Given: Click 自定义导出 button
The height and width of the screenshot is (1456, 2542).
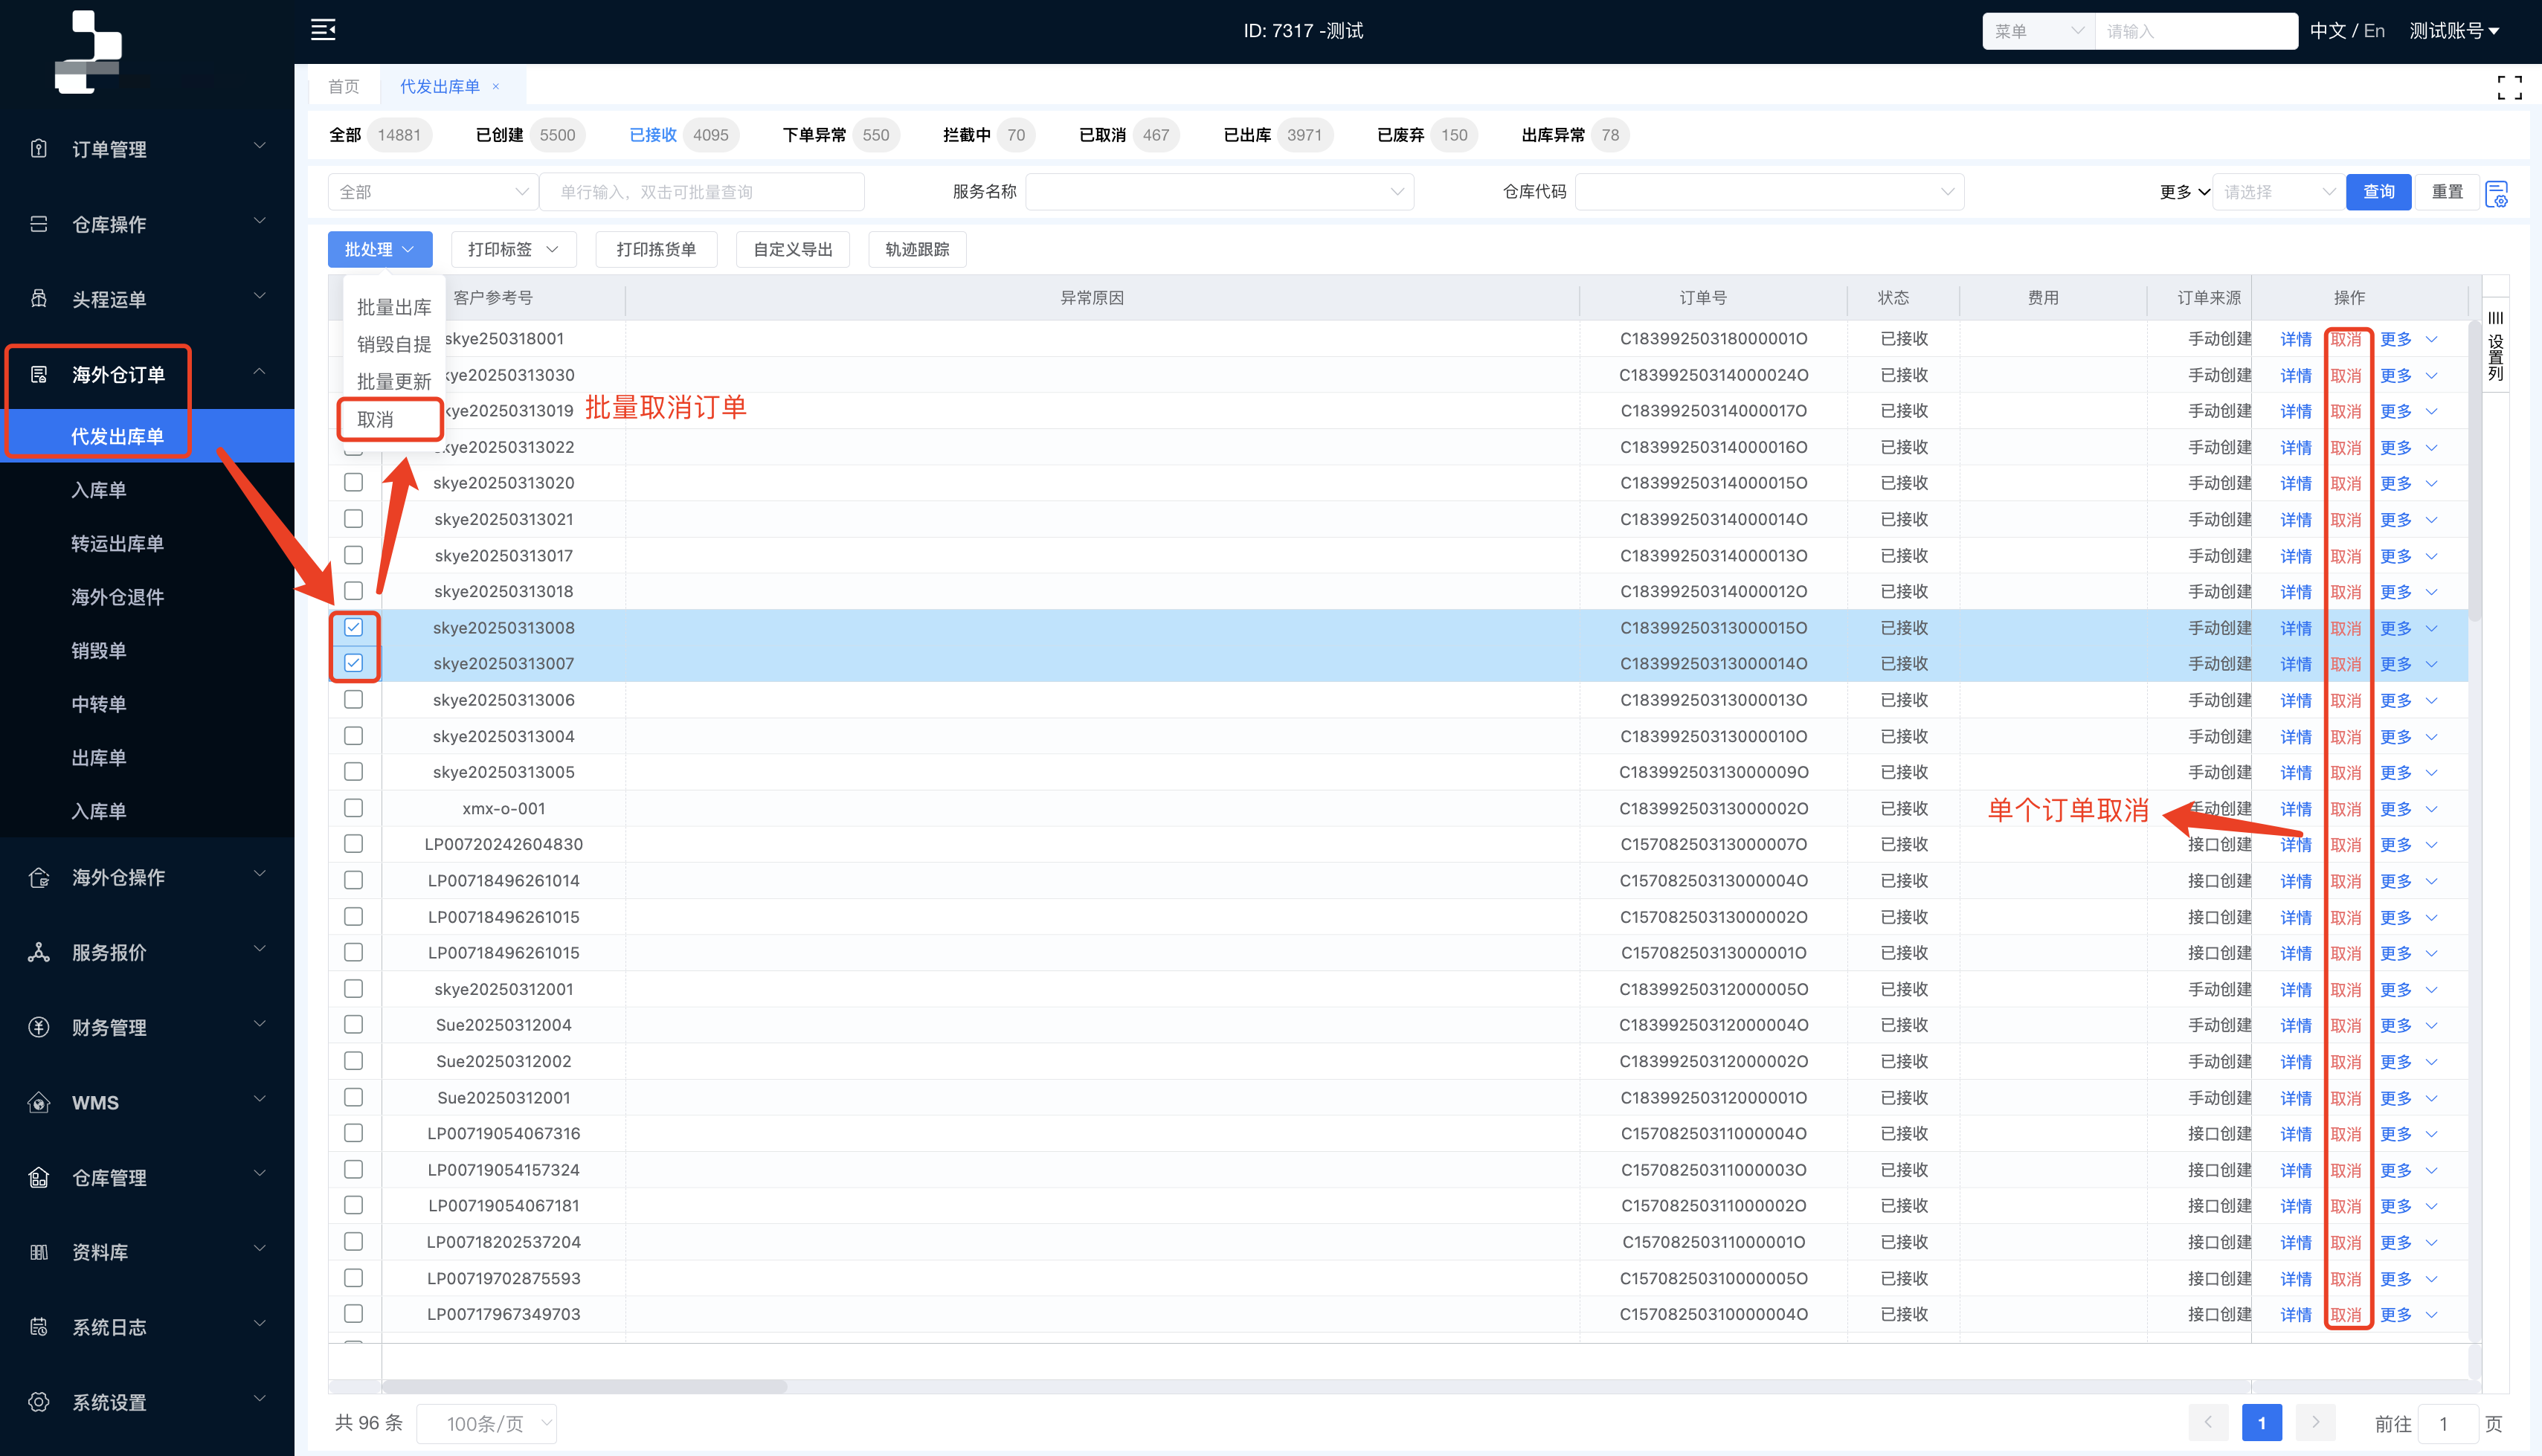Looking at the screenshot, I should pos(792,249).
